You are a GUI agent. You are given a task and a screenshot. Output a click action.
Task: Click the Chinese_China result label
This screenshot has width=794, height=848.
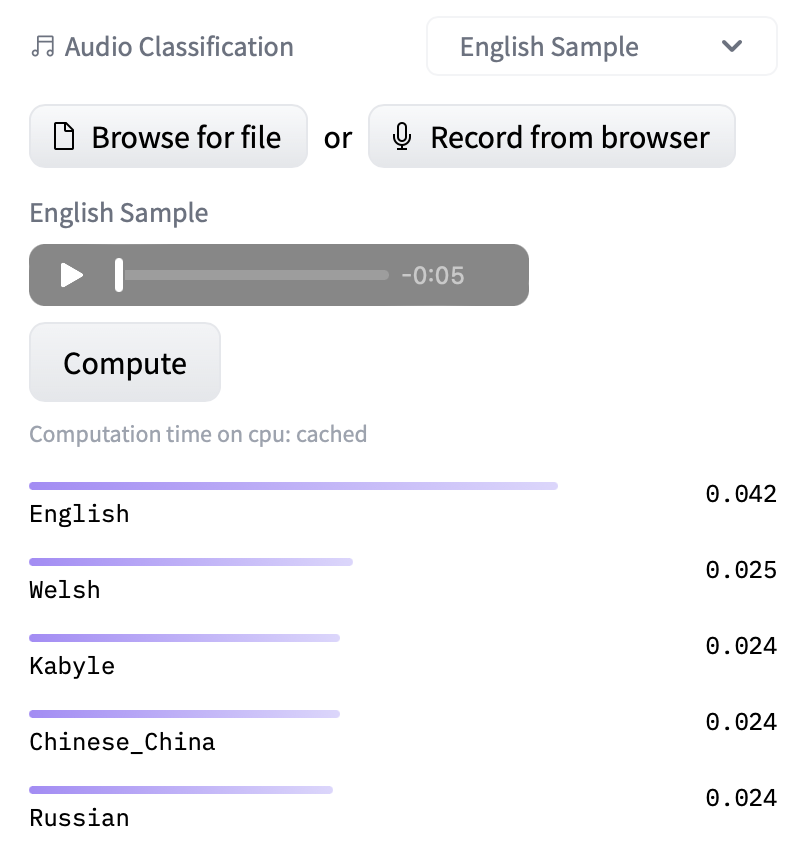122,742
